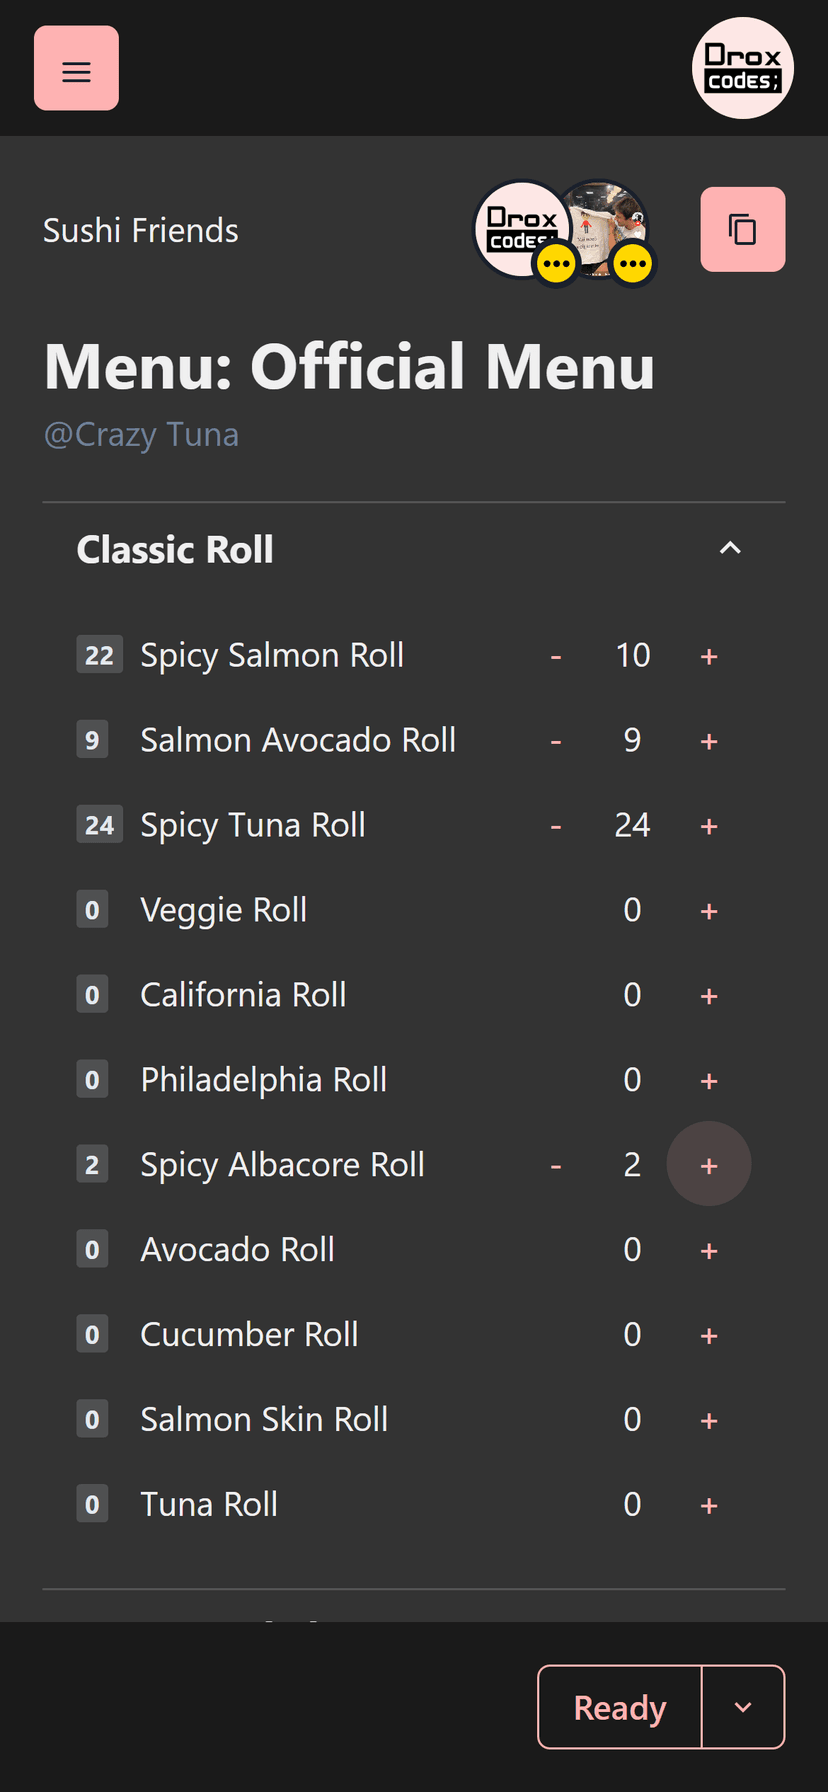Remove one Spicy Tuna Roll

point(556,826)
